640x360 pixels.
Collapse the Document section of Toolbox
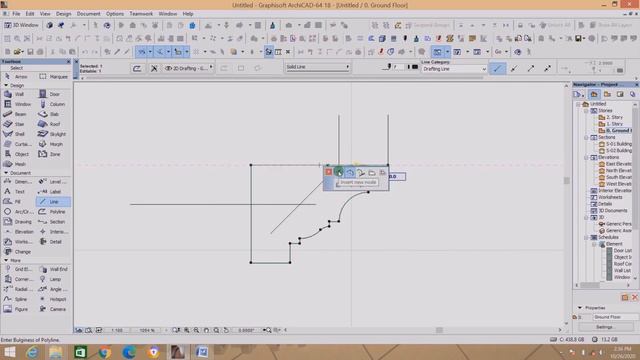coord(6,173)
